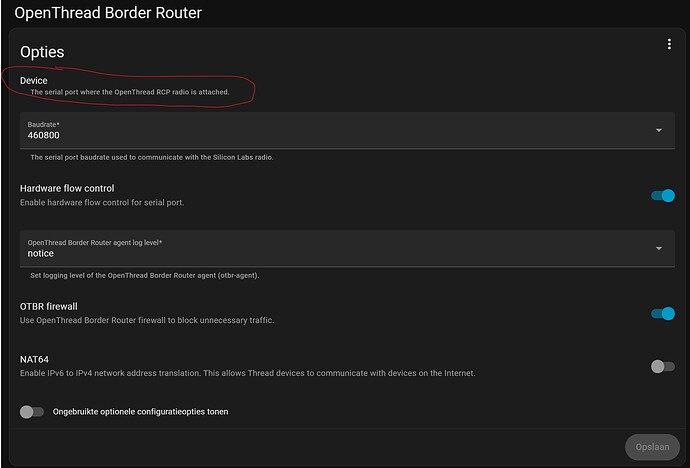Click the 'Enable hardware flow control' description
690x468 pixels.
[102, 202]
